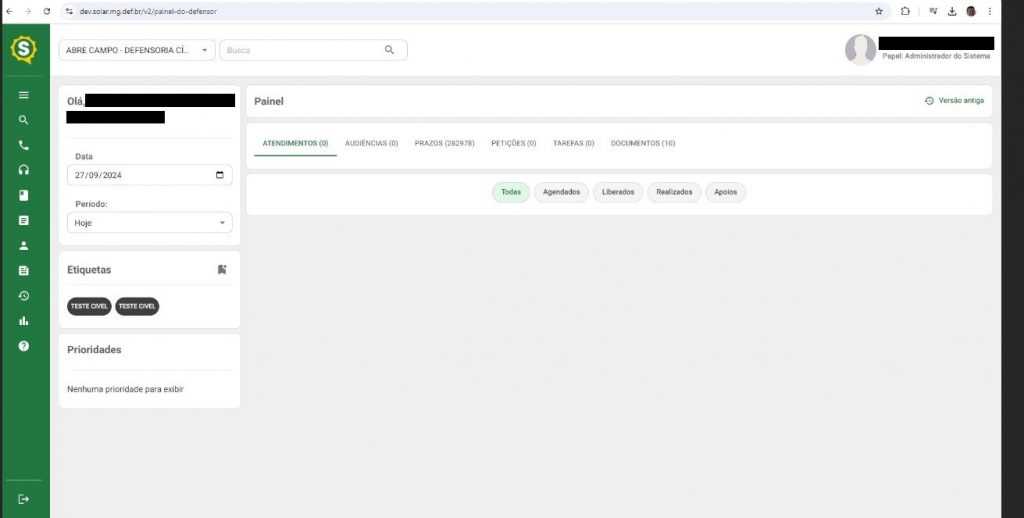The height and width of the screenshot is (518, 1024).
Task: Expand the ABRE CAMPO defensoria dropdown
Action: coord(138,50)
